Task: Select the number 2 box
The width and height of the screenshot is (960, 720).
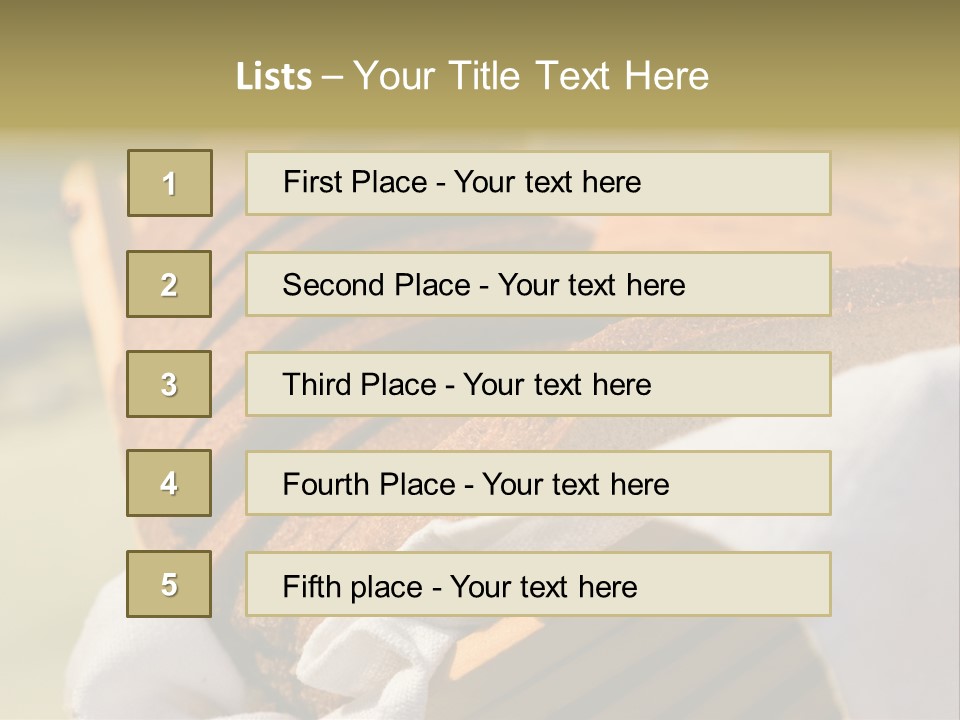Action: 169,284
